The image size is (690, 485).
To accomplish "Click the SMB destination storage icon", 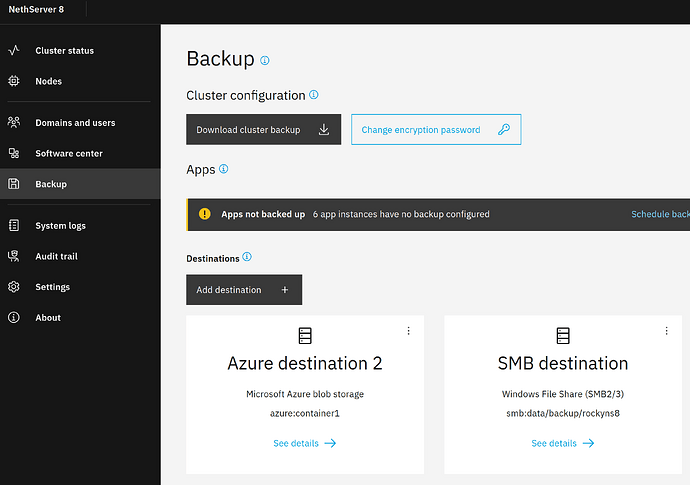I will [x=563, y=336].
